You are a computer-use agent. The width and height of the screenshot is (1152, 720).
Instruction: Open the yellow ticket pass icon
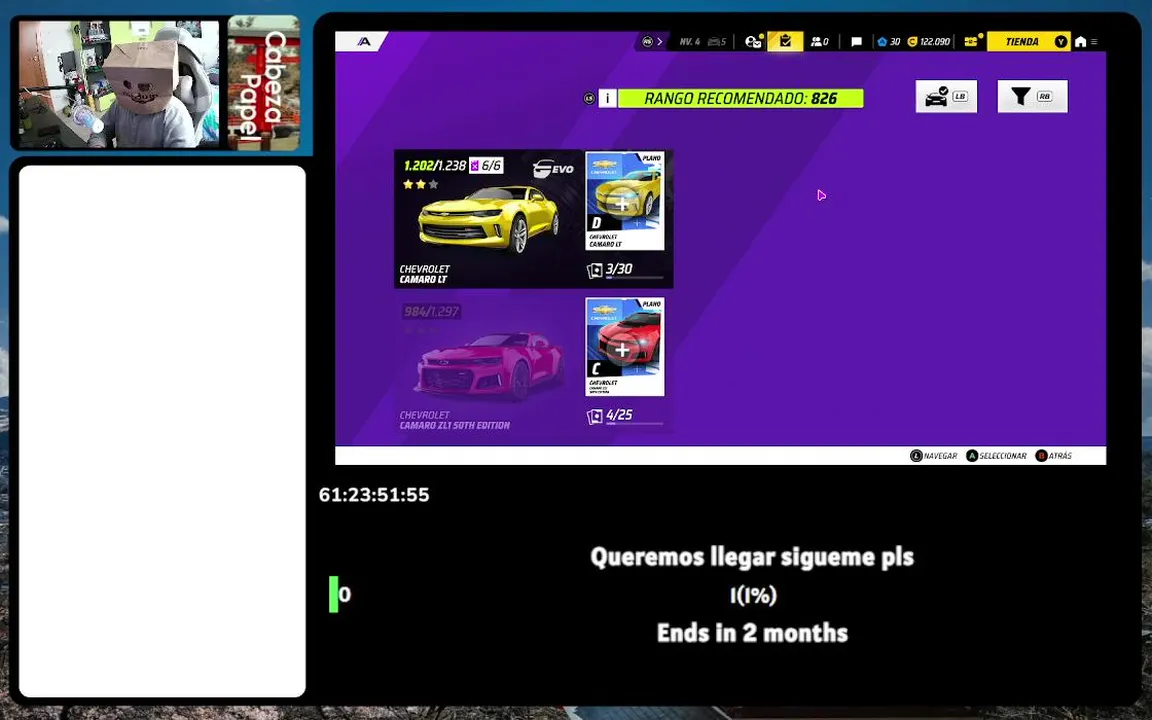[972, 42]
